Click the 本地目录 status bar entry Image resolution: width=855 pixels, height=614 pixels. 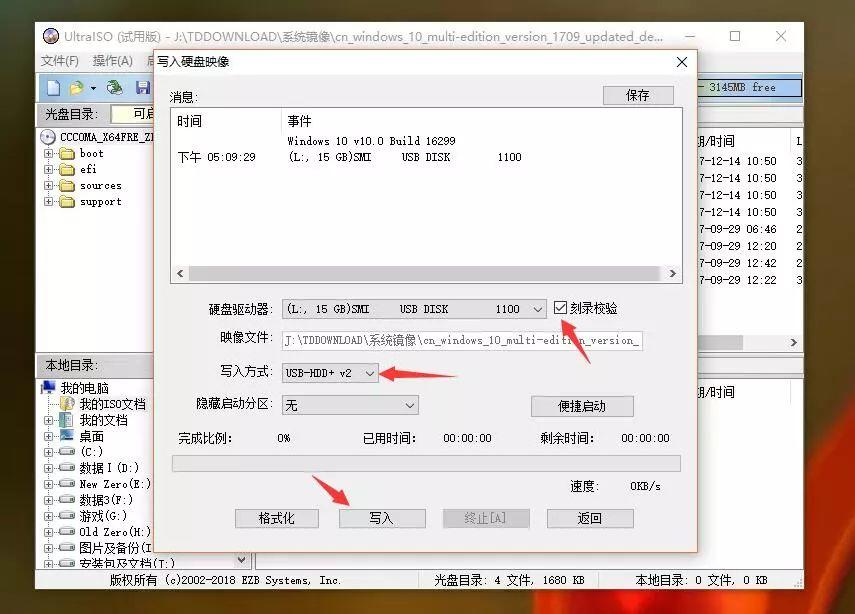(701, 580)
